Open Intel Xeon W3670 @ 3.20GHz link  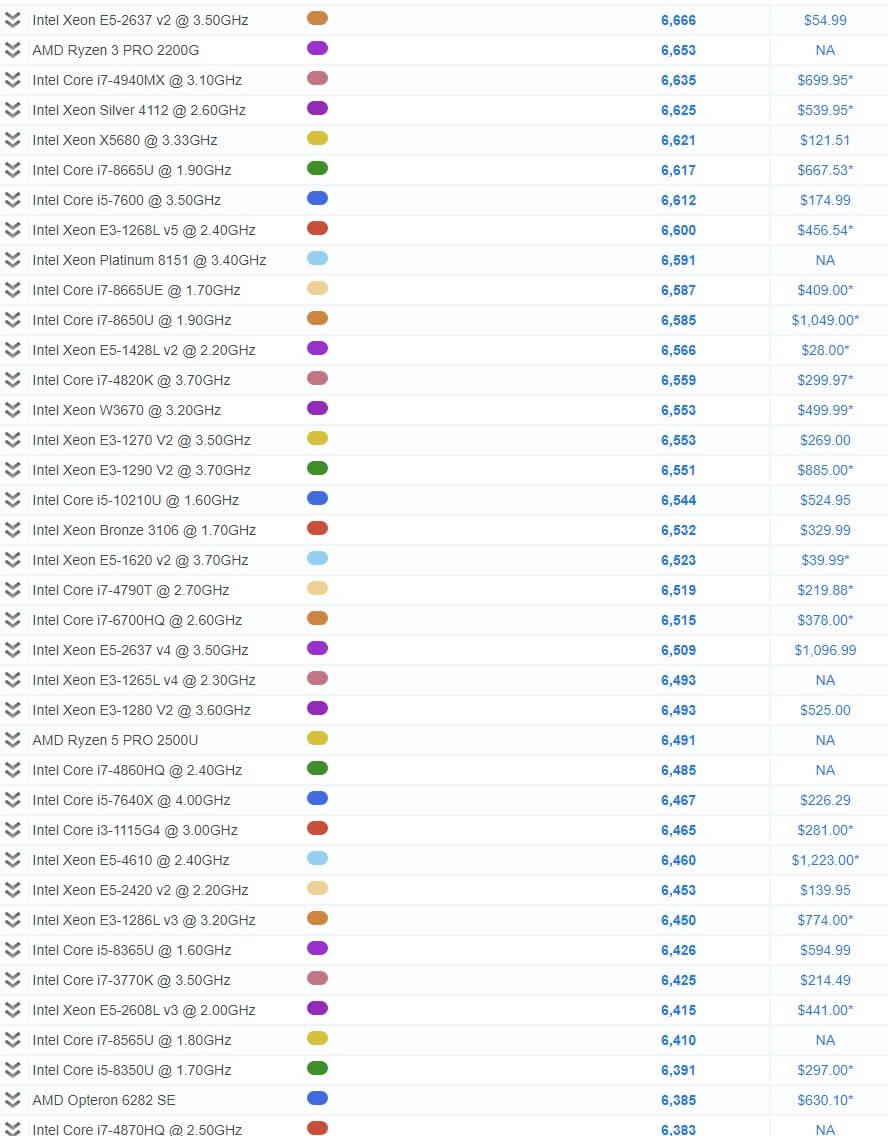pyautogui.click(x=127, y=410)
